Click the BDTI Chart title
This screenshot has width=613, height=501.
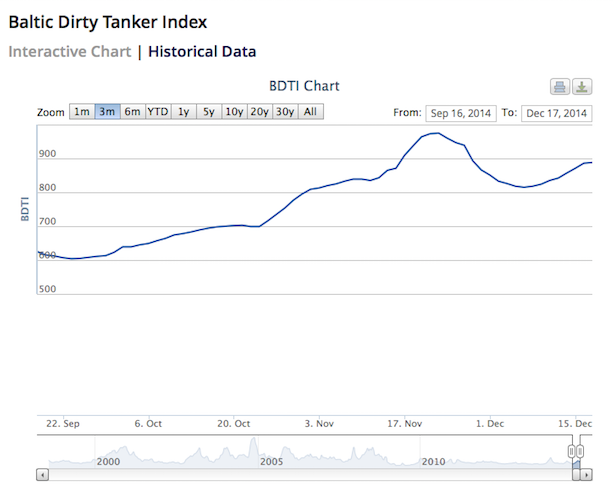[304, 86]
